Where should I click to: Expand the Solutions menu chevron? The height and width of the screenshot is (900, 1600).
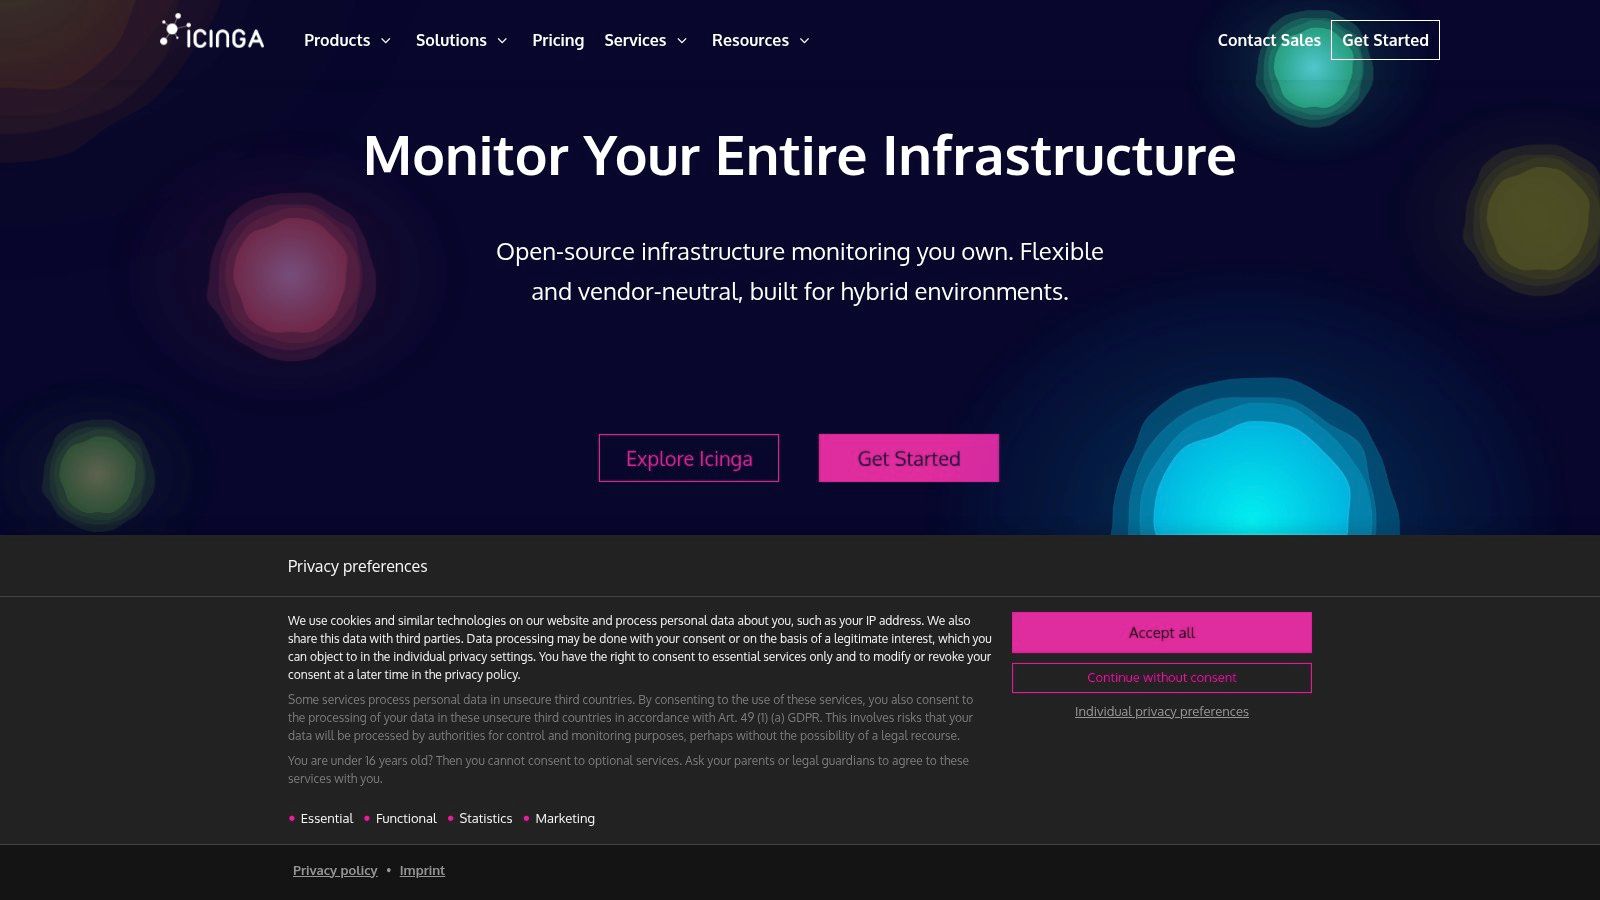(502, 41)
